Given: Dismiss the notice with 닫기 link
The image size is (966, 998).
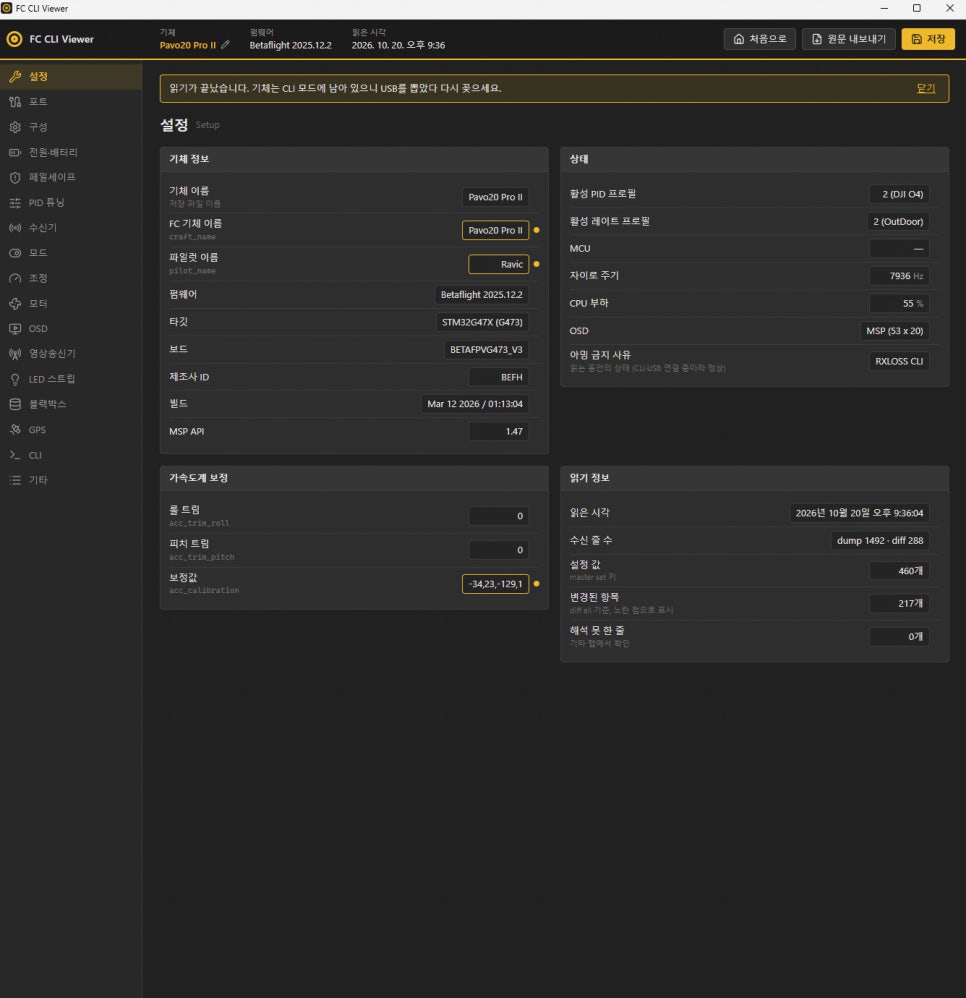Looking at the screenshot, I should click(926, 88).
